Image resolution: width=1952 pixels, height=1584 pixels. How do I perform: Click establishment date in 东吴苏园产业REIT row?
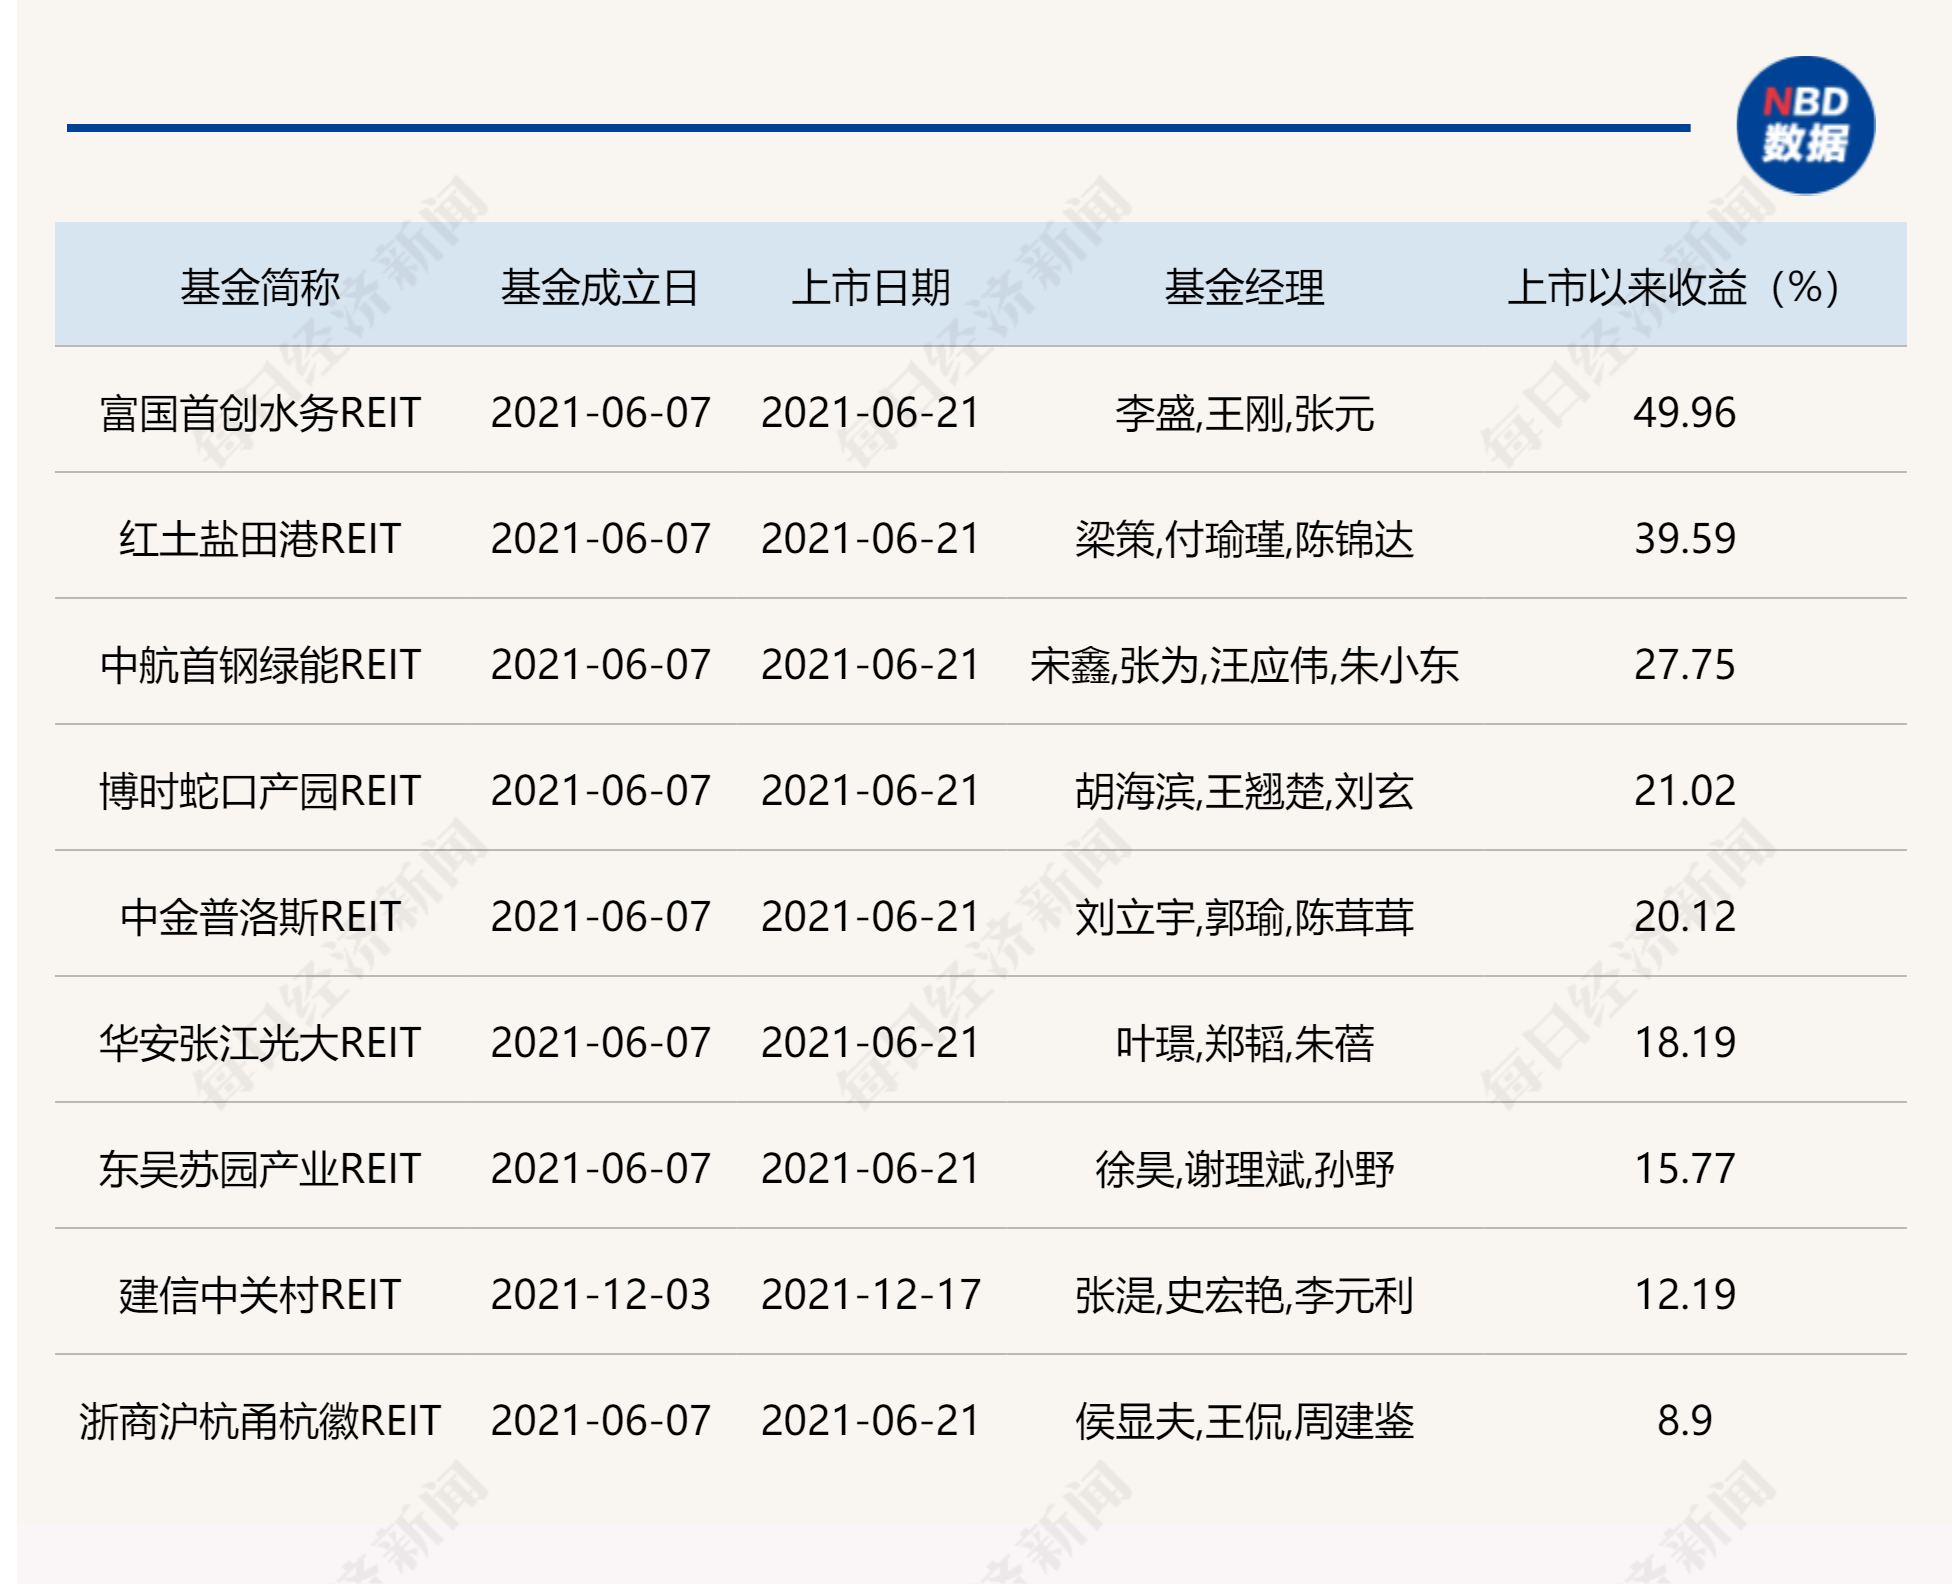(600, 1169)
